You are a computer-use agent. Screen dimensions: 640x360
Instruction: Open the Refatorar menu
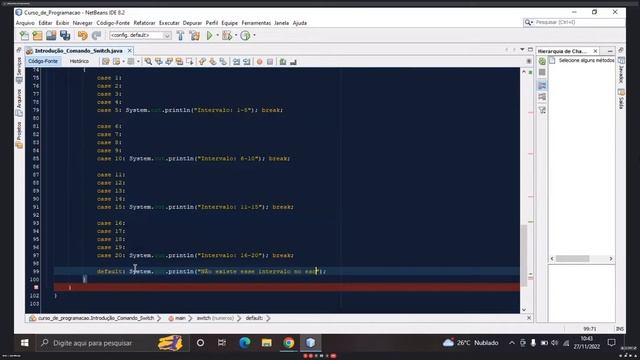coord(144,23)
